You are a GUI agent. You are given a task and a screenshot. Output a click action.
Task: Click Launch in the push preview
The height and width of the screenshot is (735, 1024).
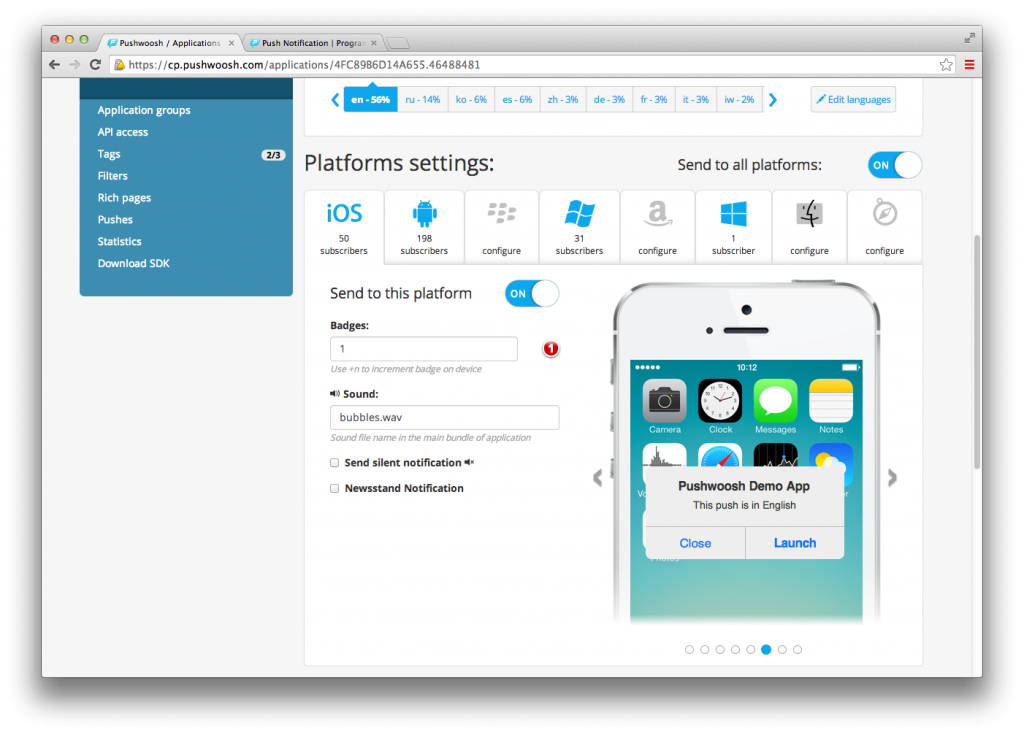(795, 543)
